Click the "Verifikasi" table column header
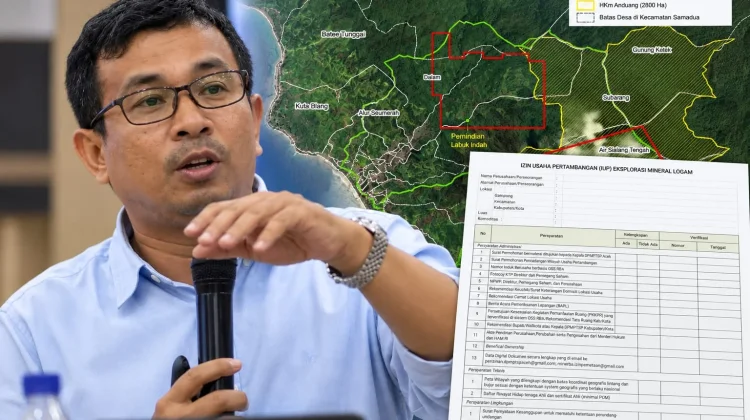Image resolution: width=750 pixels, height=420 pixels. pyautogui.click(x=699, y=237)
